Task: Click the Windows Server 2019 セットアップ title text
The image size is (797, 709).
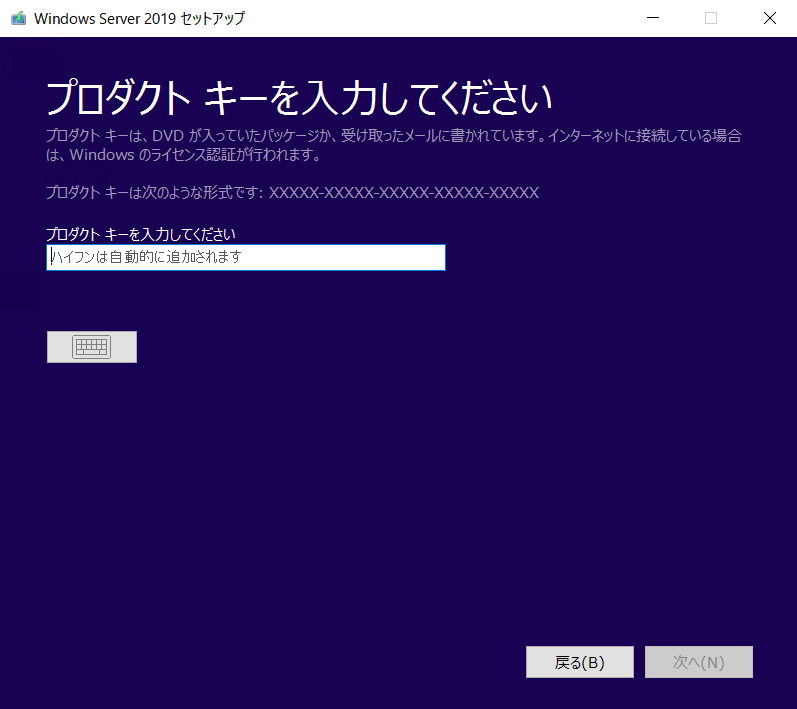Action: tap(139, 18)
